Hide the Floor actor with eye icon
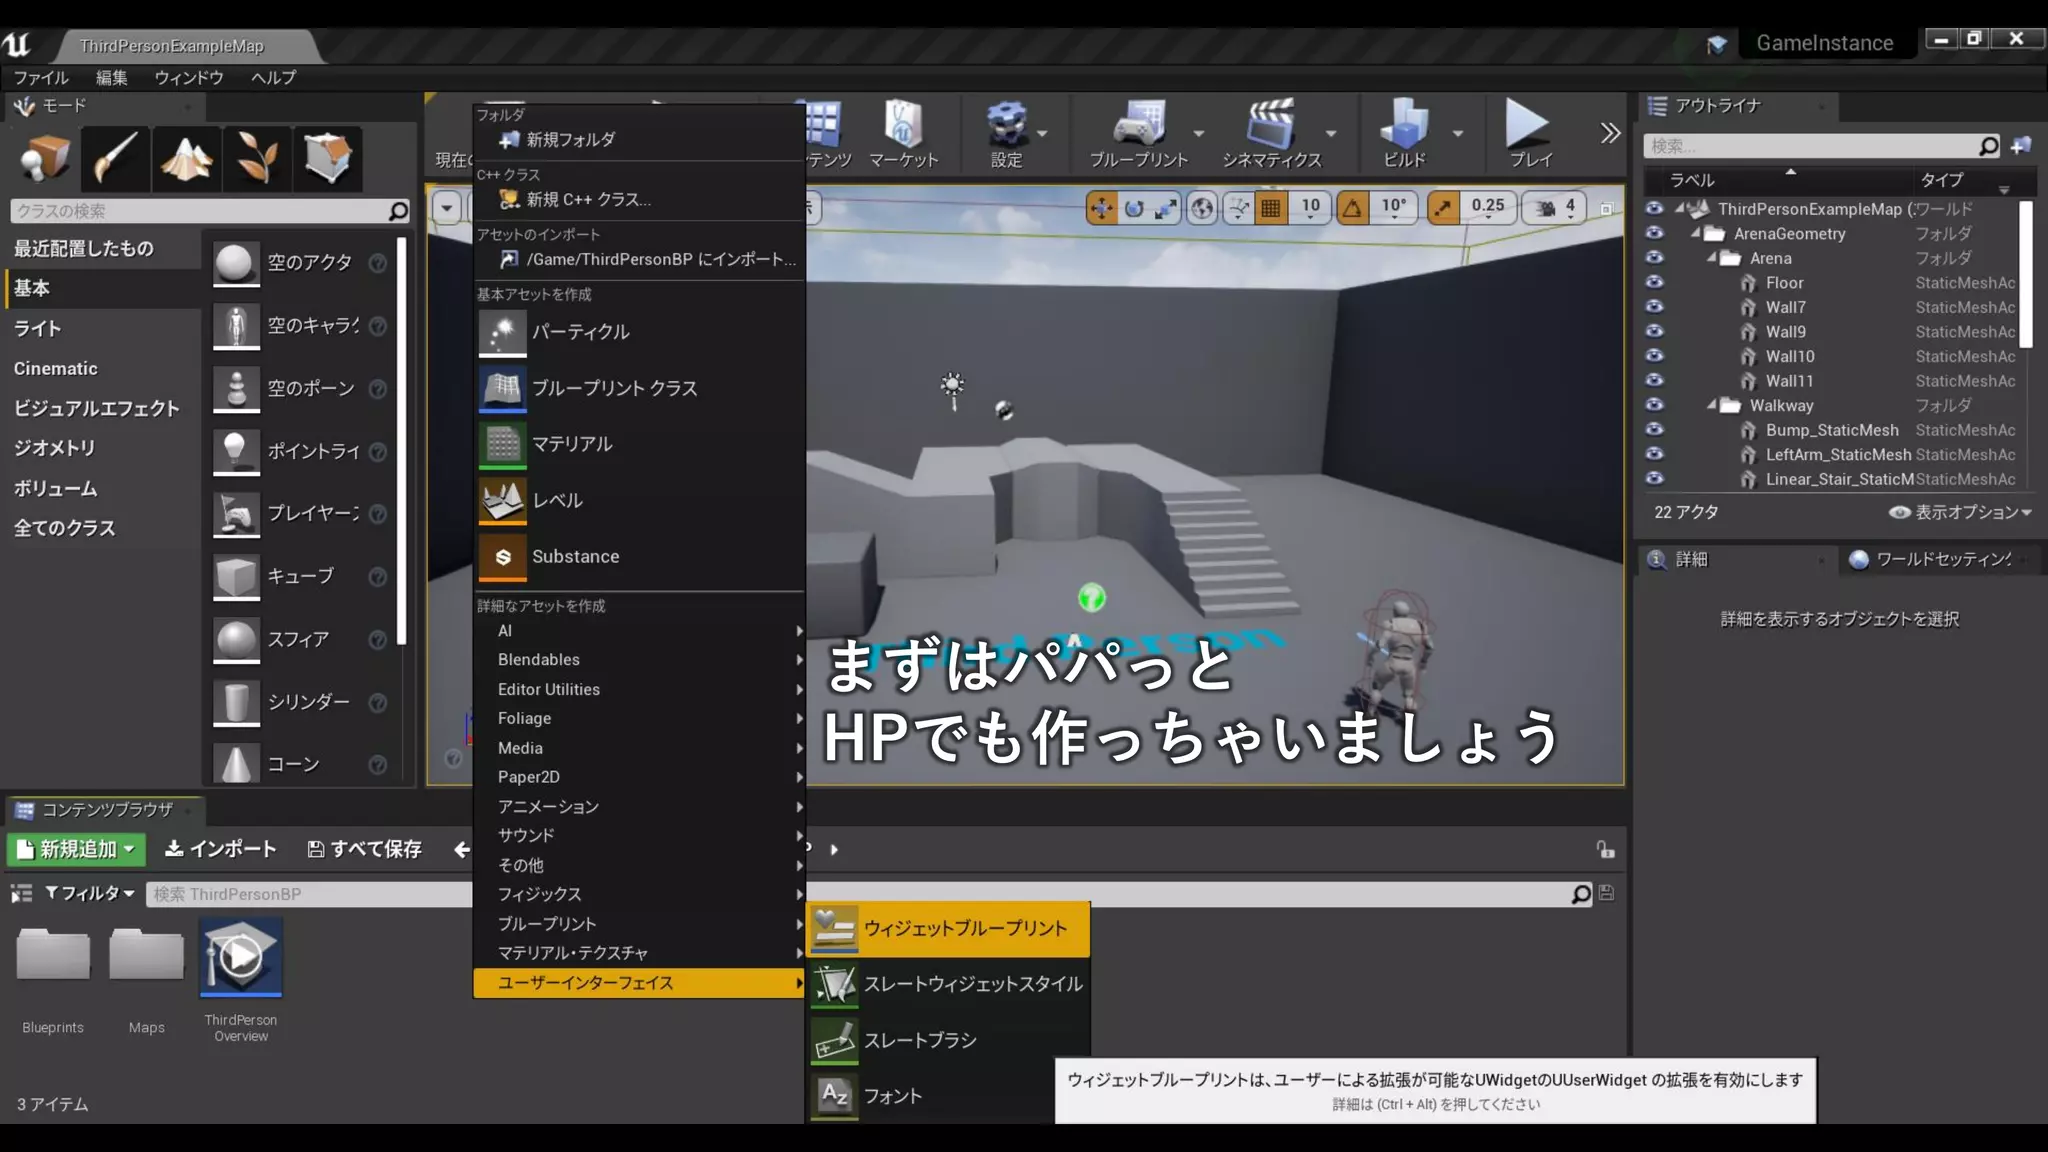The width and height of the screenshot is (2048, 1152). click(1654, 283)
